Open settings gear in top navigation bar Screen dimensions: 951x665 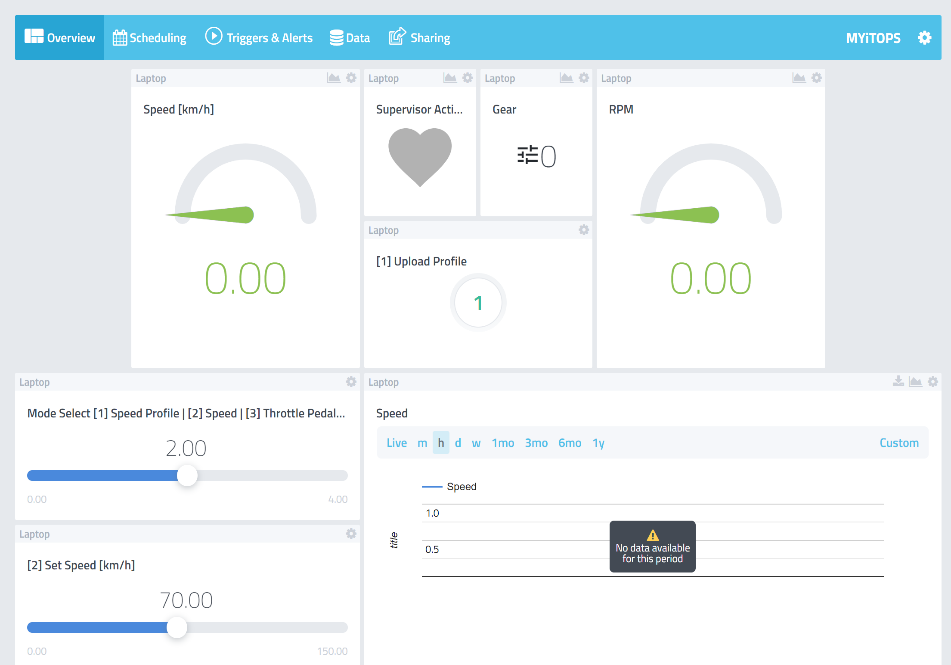click(924, 38)
